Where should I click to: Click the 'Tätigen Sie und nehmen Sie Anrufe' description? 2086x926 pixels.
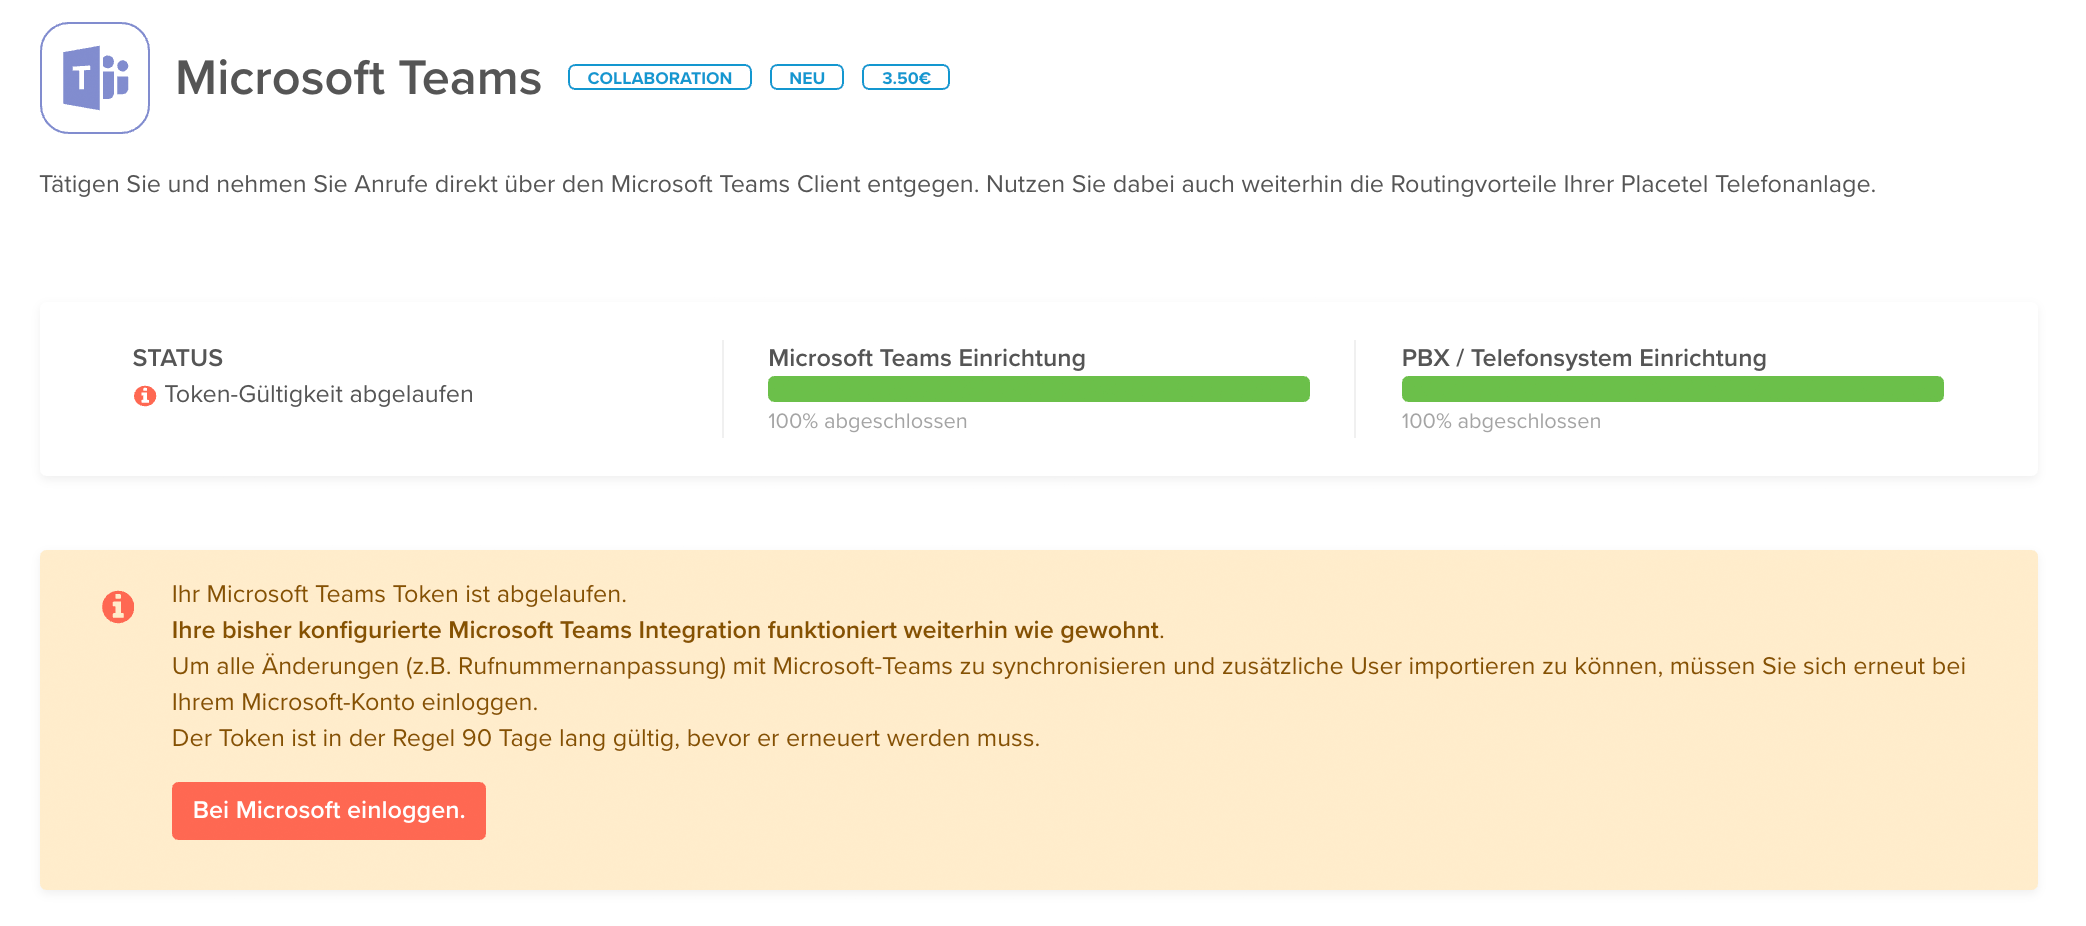(957, 185)
